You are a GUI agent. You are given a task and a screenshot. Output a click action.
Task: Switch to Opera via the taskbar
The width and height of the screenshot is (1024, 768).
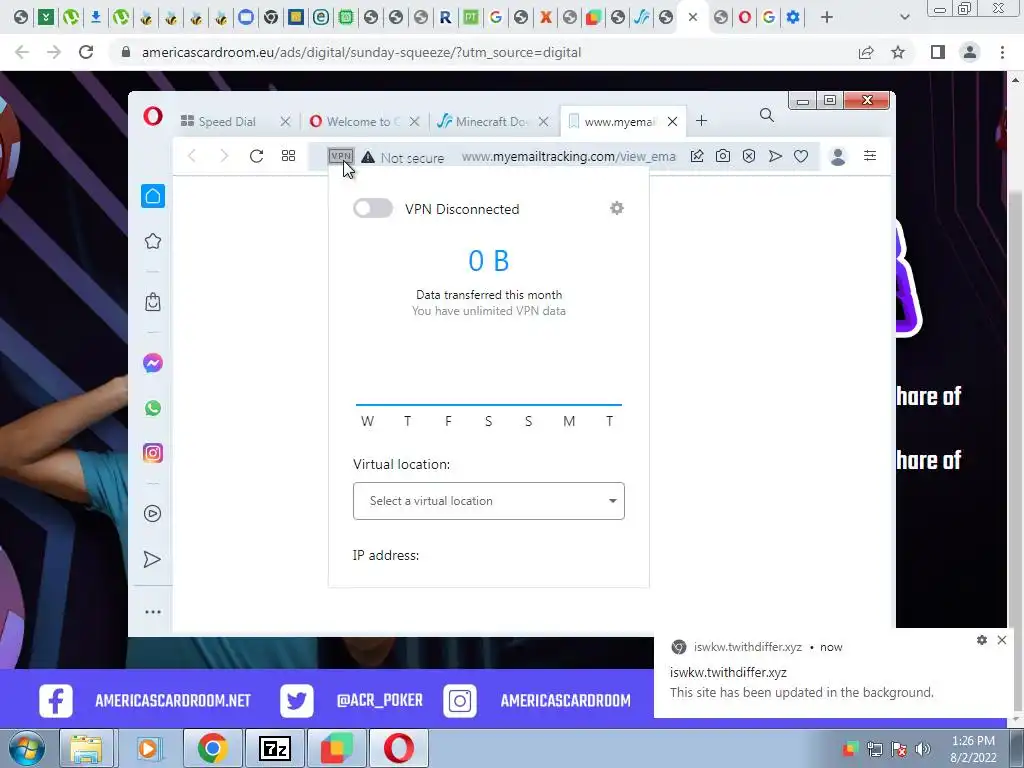coord(399,748)
